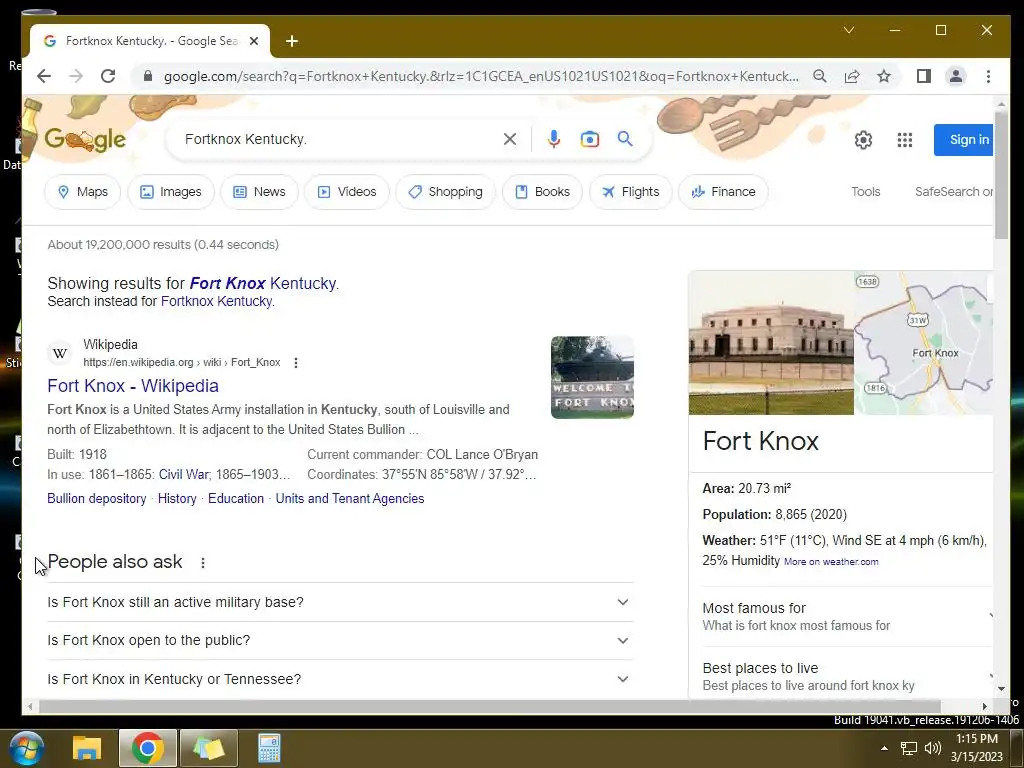Click the Google doodle logo
This screenshot has height=768, width=1024.
[85, 139]
